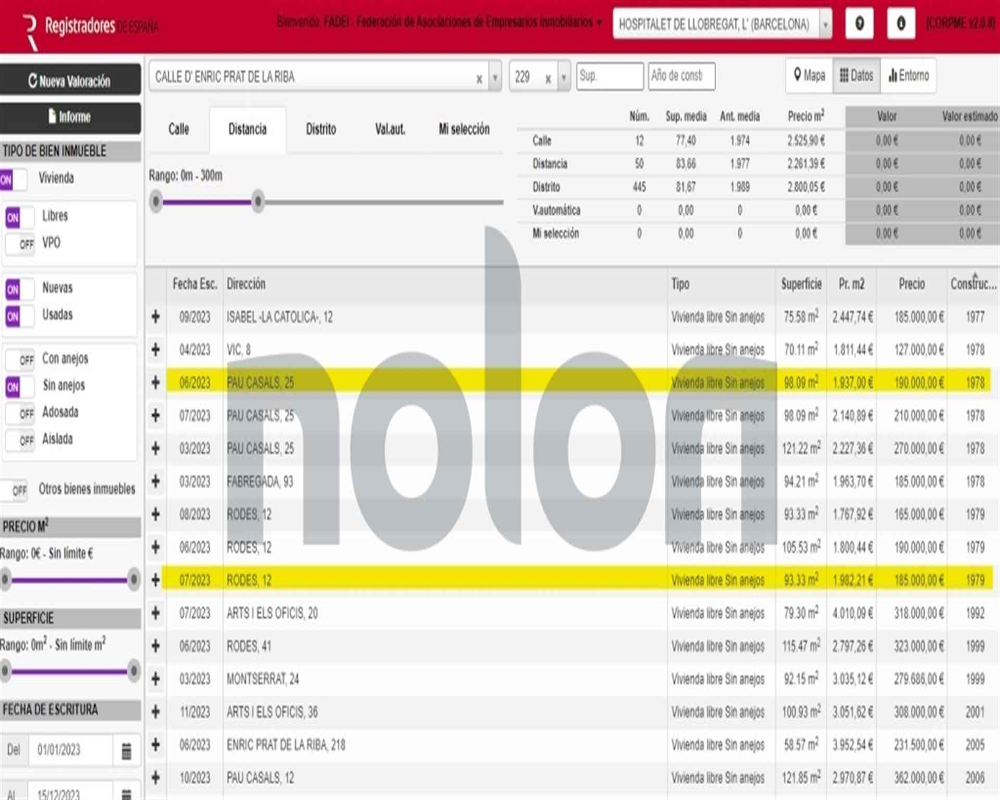
Task: Switch to the Calle tab
Action: tap(179, 130)
